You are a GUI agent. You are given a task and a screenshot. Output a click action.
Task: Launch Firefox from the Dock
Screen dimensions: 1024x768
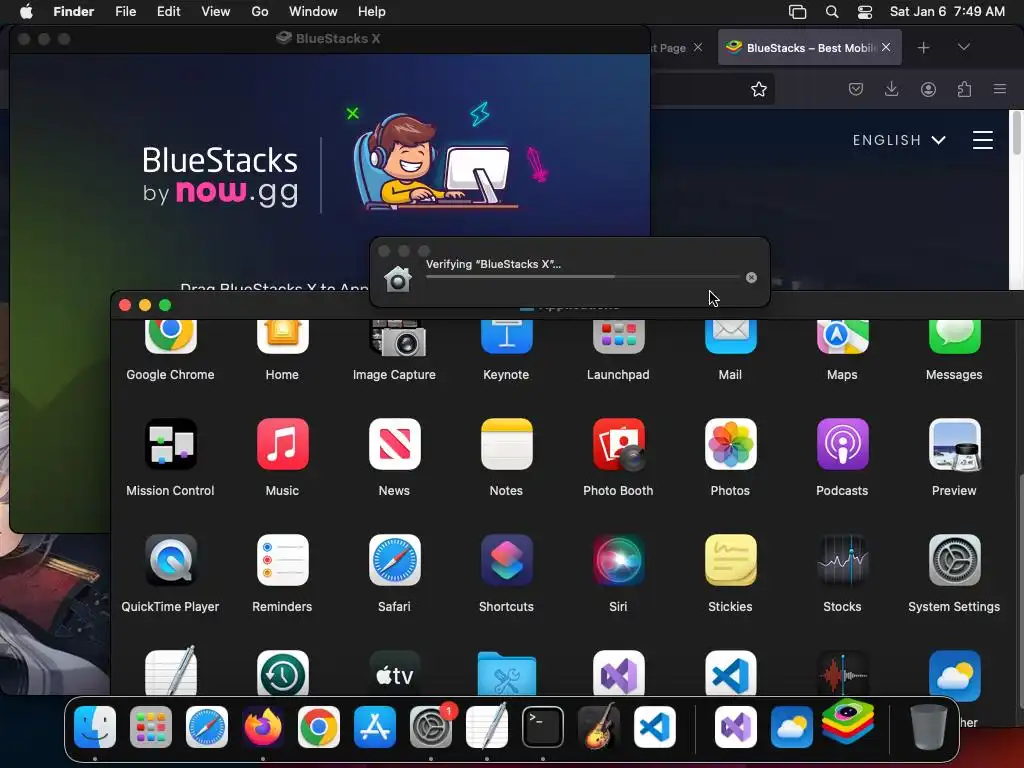(263, 727)
